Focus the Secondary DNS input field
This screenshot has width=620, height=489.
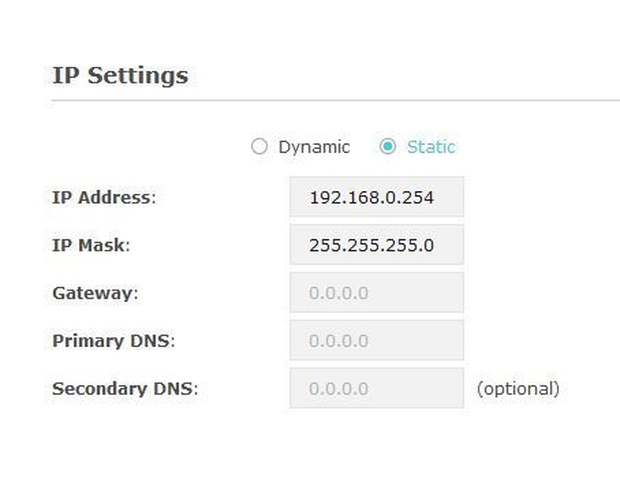[x=376, y=389]
